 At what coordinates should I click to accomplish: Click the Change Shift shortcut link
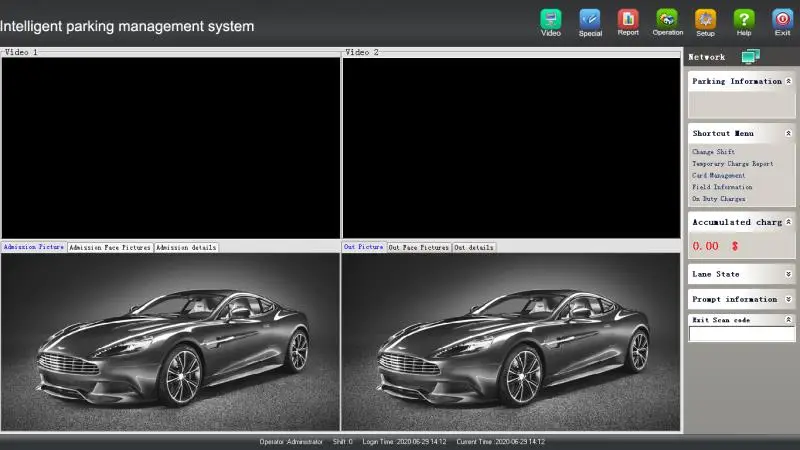pyautogui.click(x=713, y=152)
